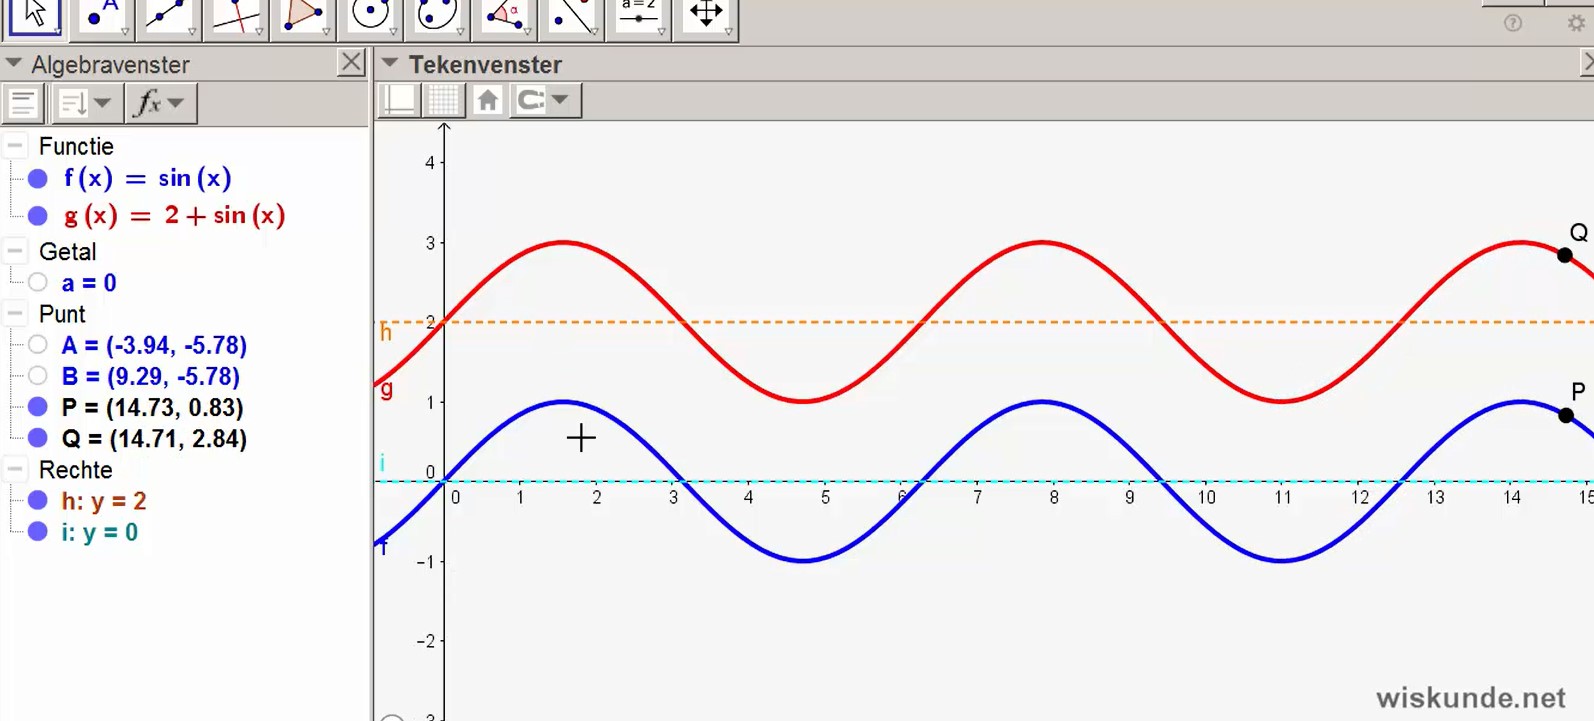Image resolution: width=1594 pixels, height=721 pixels.
Task: Toggle axes display in Tekenvenster style bar
Action: click(x=400, y=100)
